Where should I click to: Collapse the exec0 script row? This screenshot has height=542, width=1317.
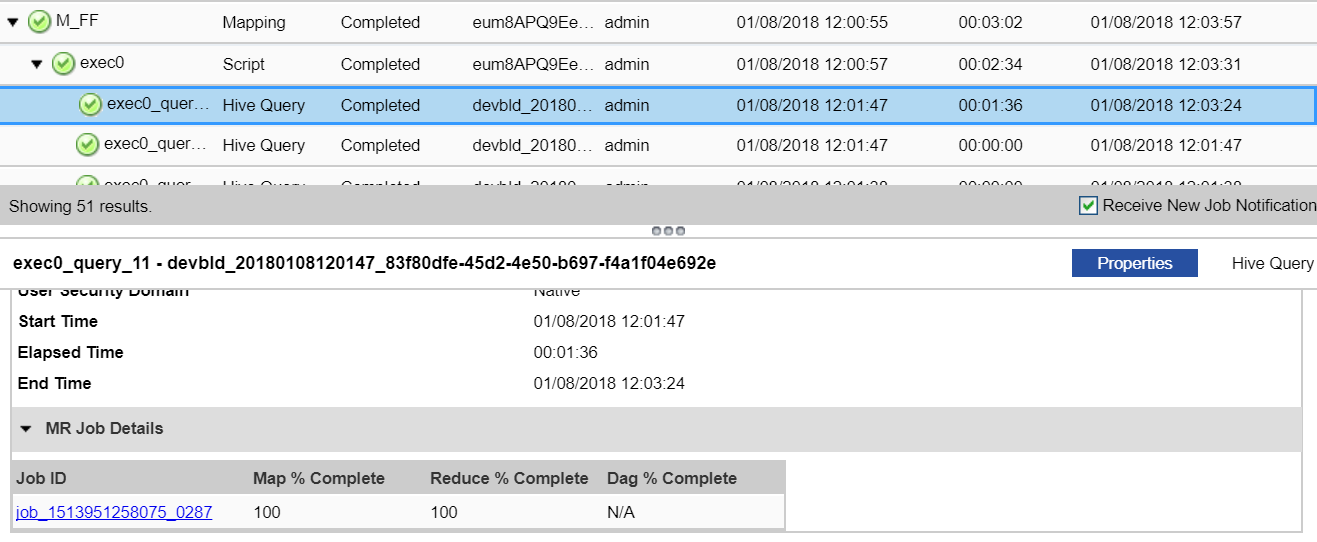point(37,65)
